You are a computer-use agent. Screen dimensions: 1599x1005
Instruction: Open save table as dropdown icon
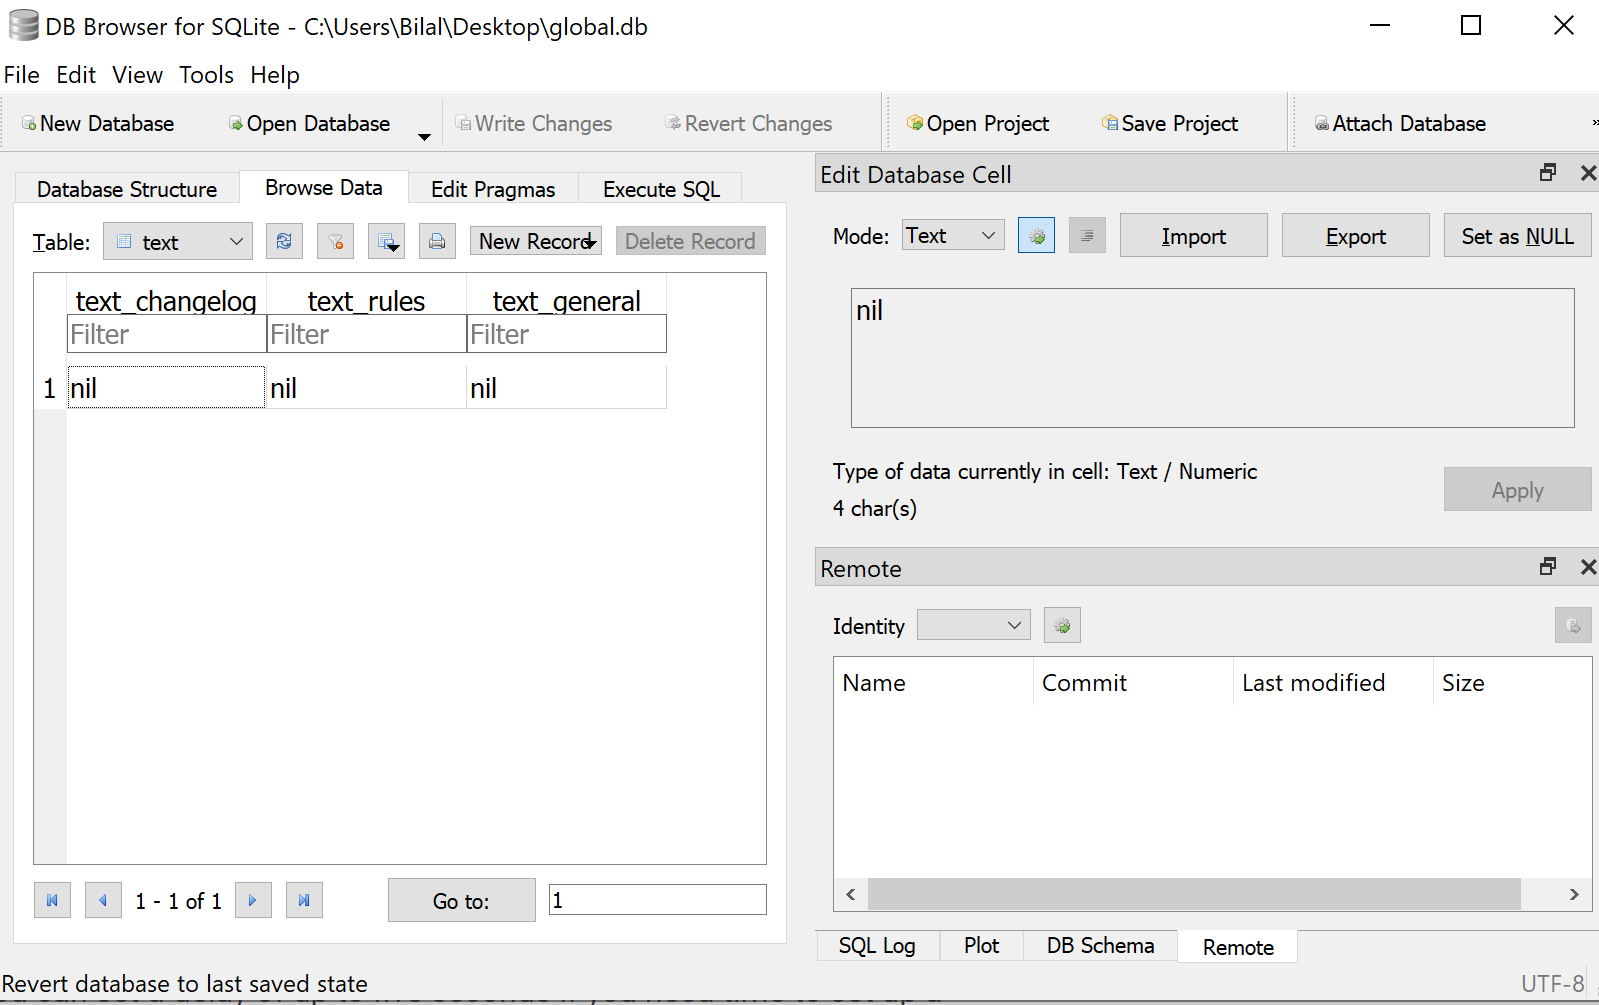[387, 241]
